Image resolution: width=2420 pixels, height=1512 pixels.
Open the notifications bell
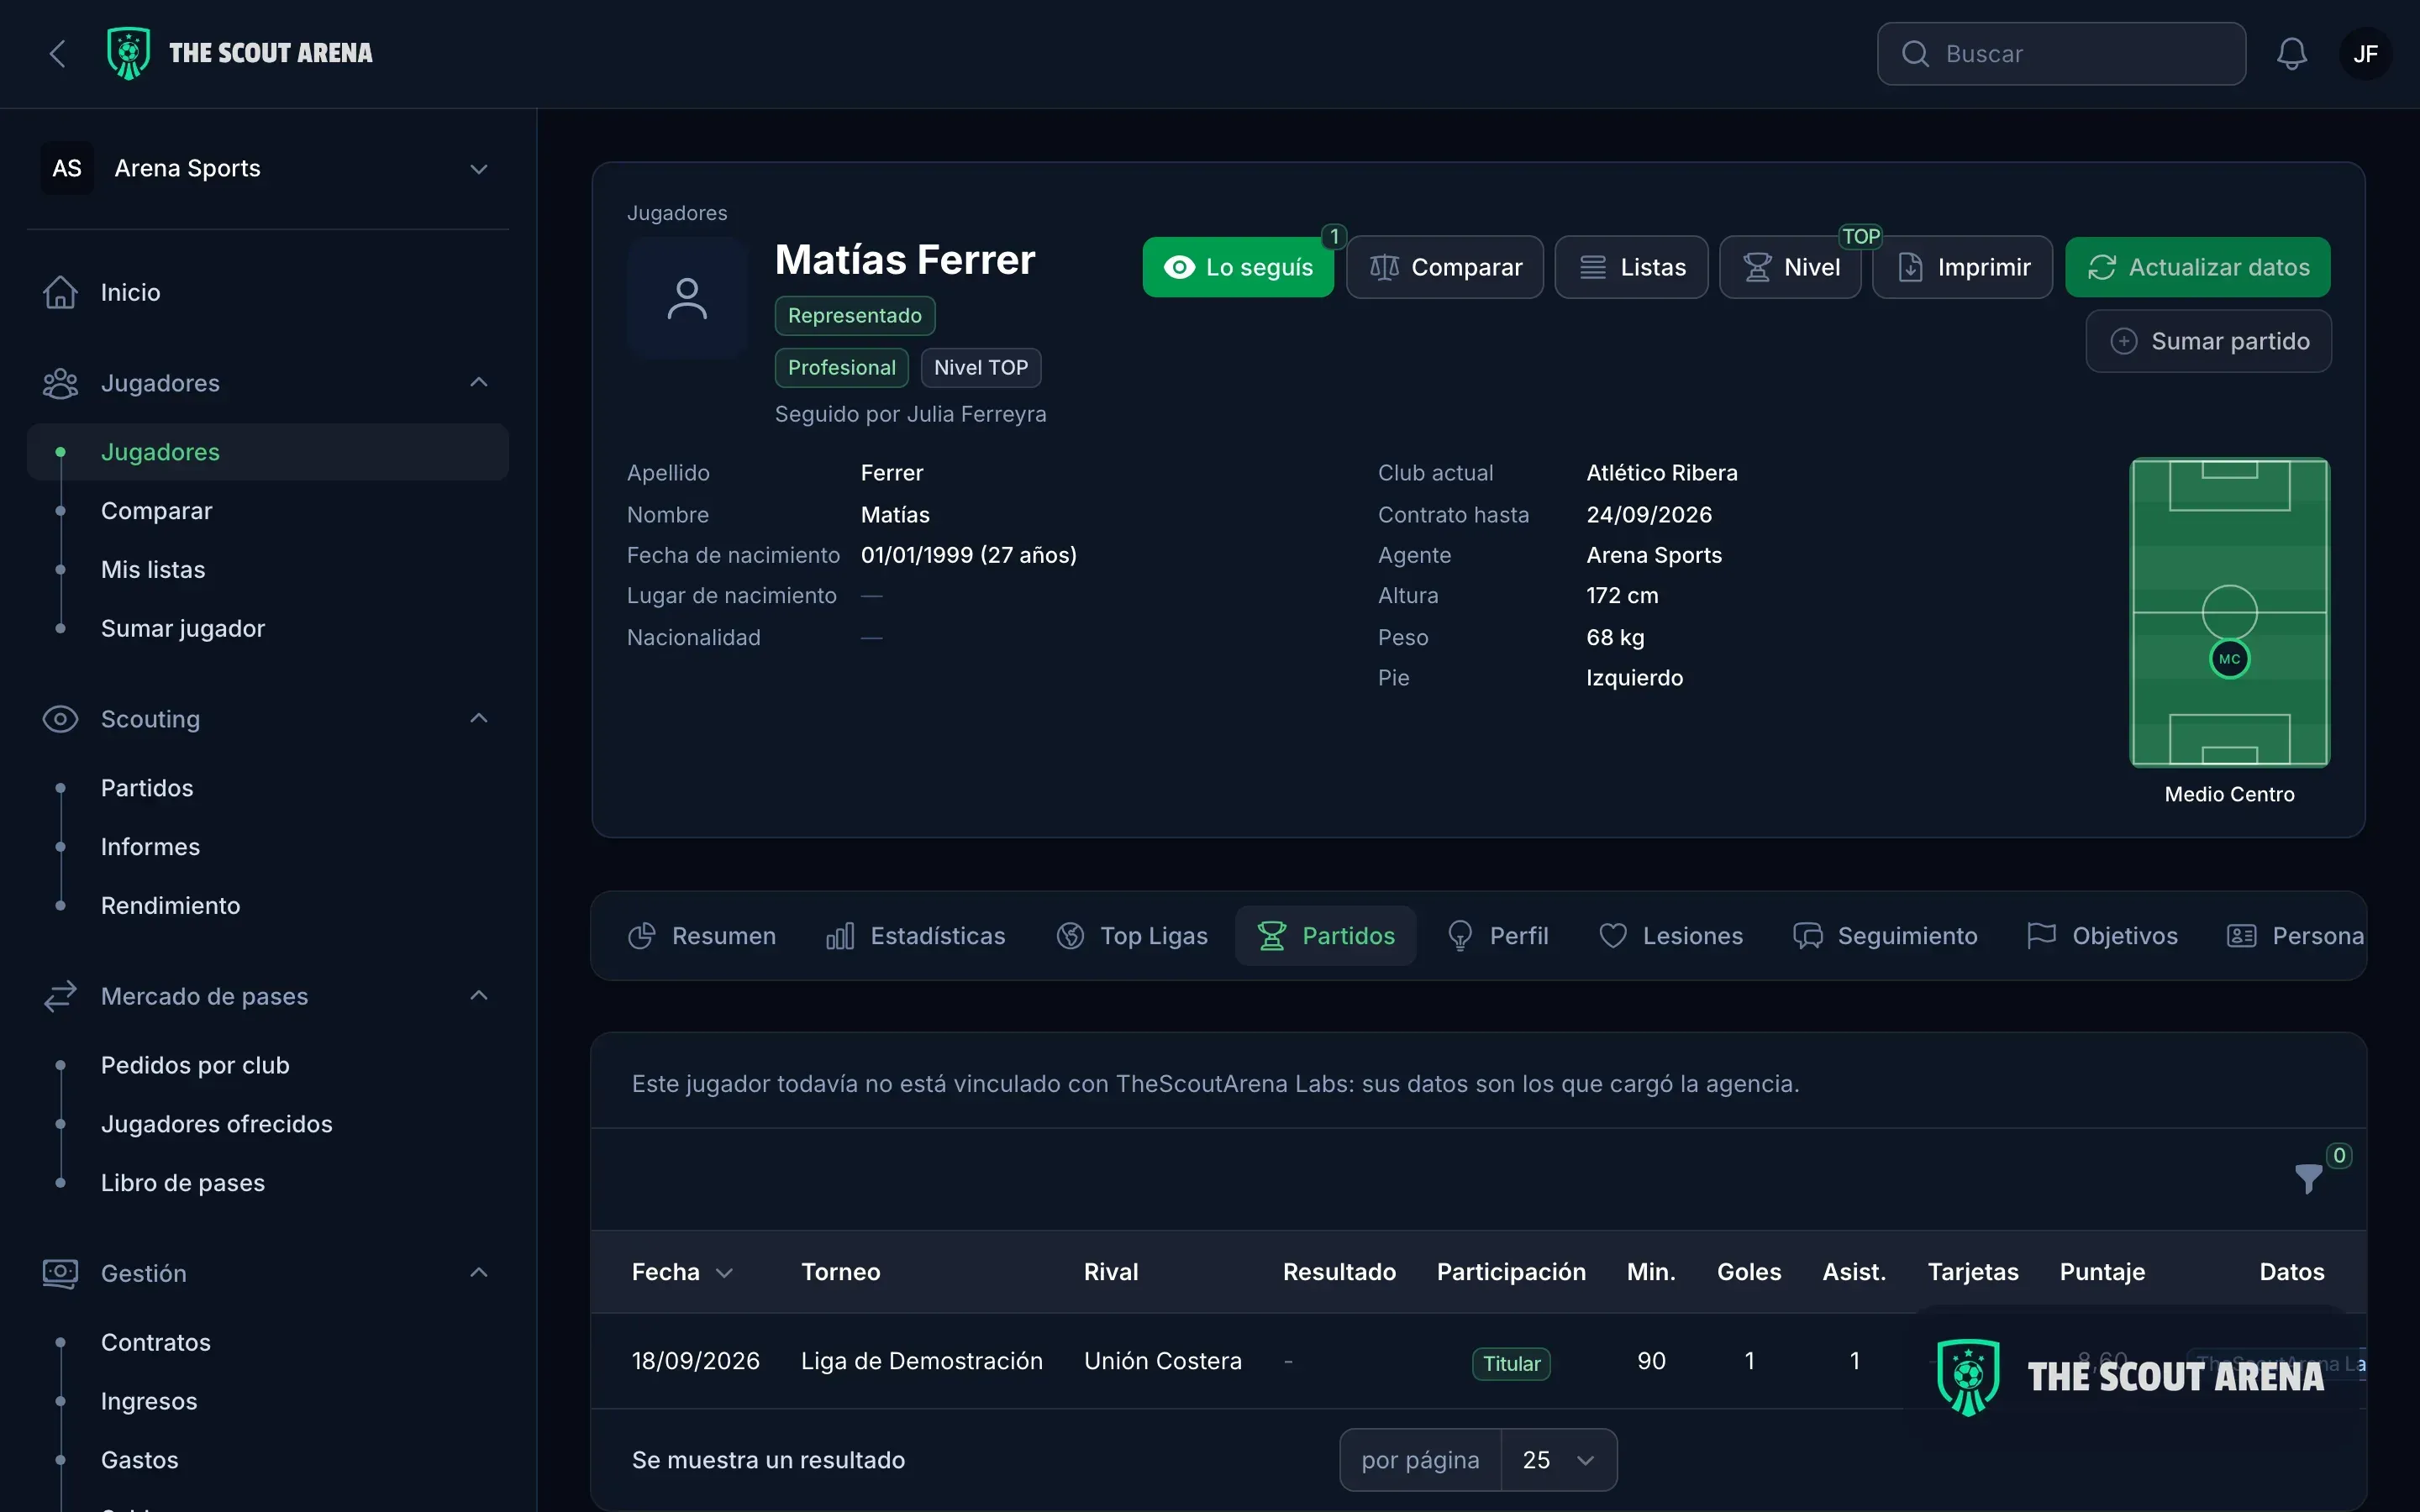[2291, 54]
